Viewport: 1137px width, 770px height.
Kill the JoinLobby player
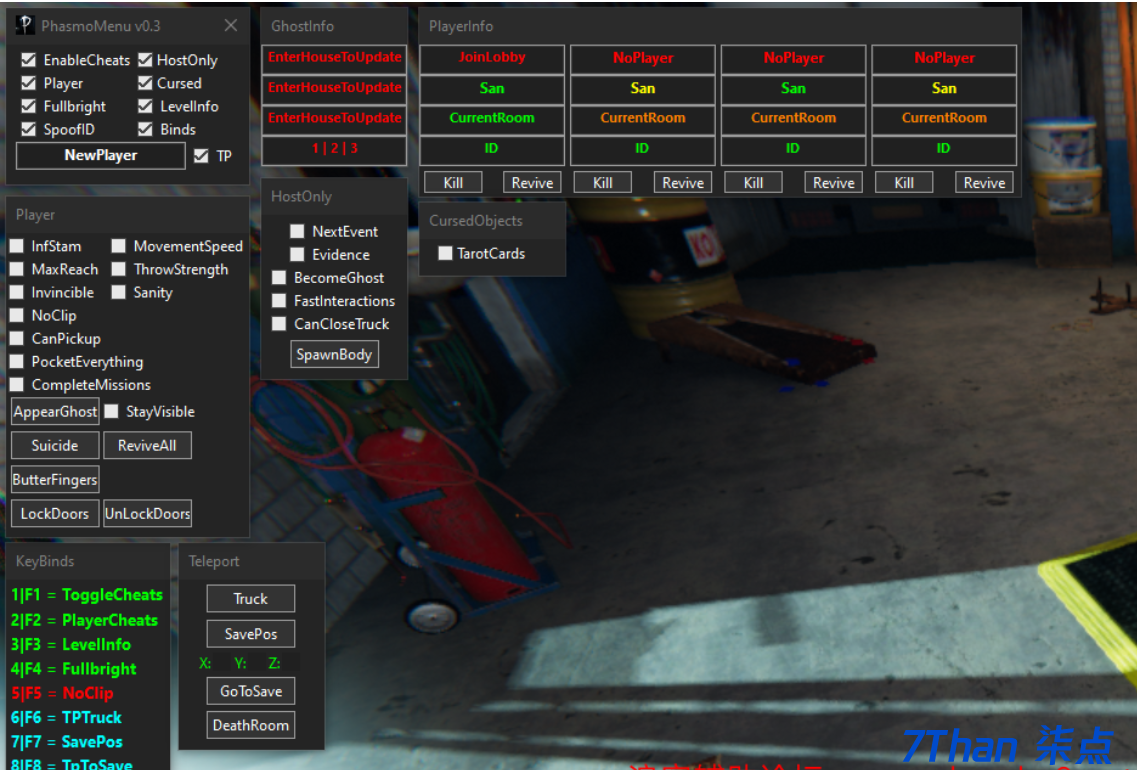point(453,183)
